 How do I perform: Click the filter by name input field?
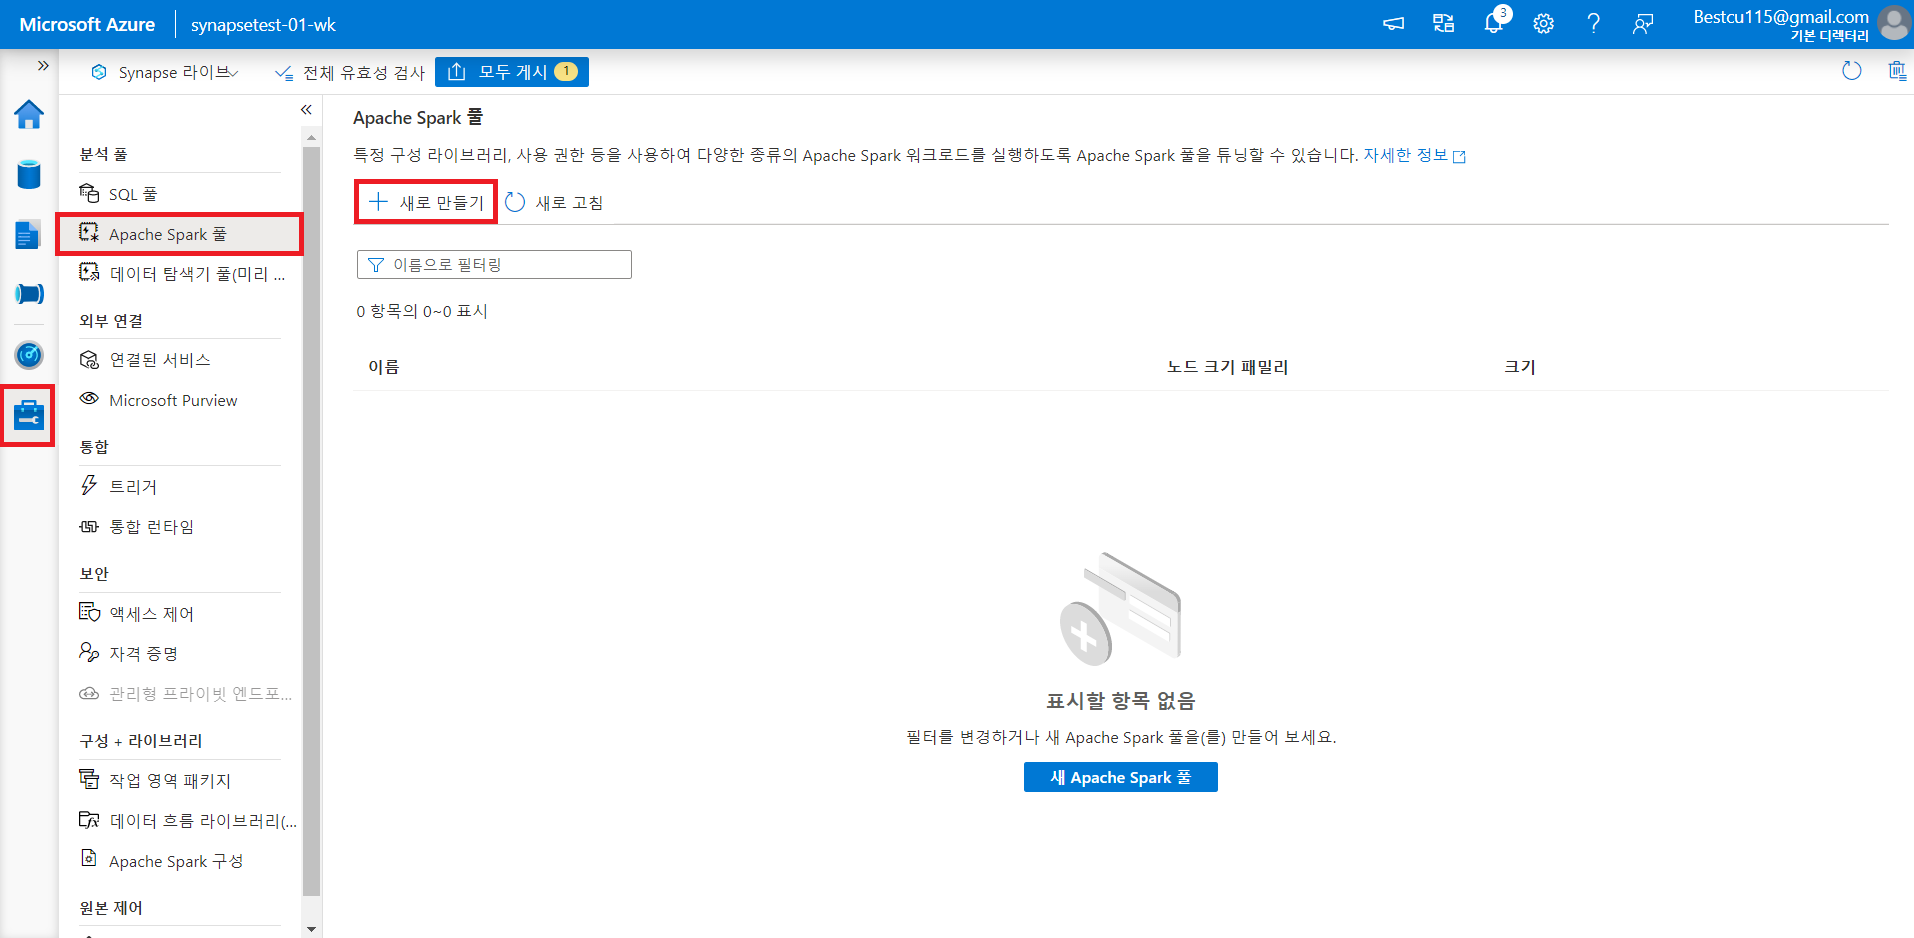[x=494, y=264]
